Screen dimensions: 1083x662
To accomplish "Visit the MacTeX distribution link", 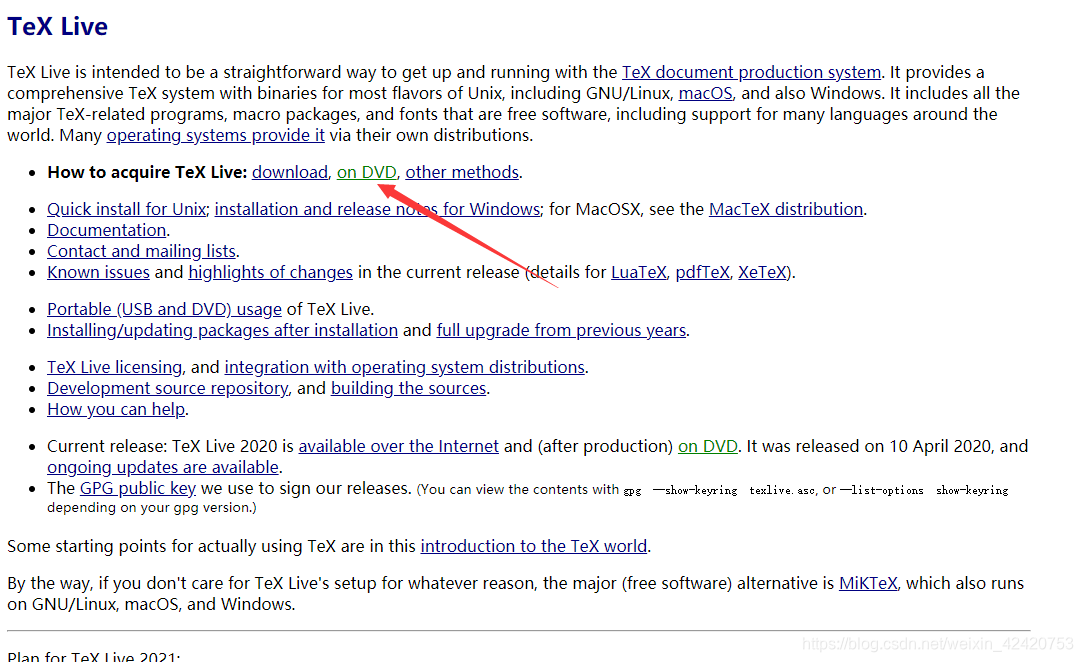I will (x=786, y=209).
